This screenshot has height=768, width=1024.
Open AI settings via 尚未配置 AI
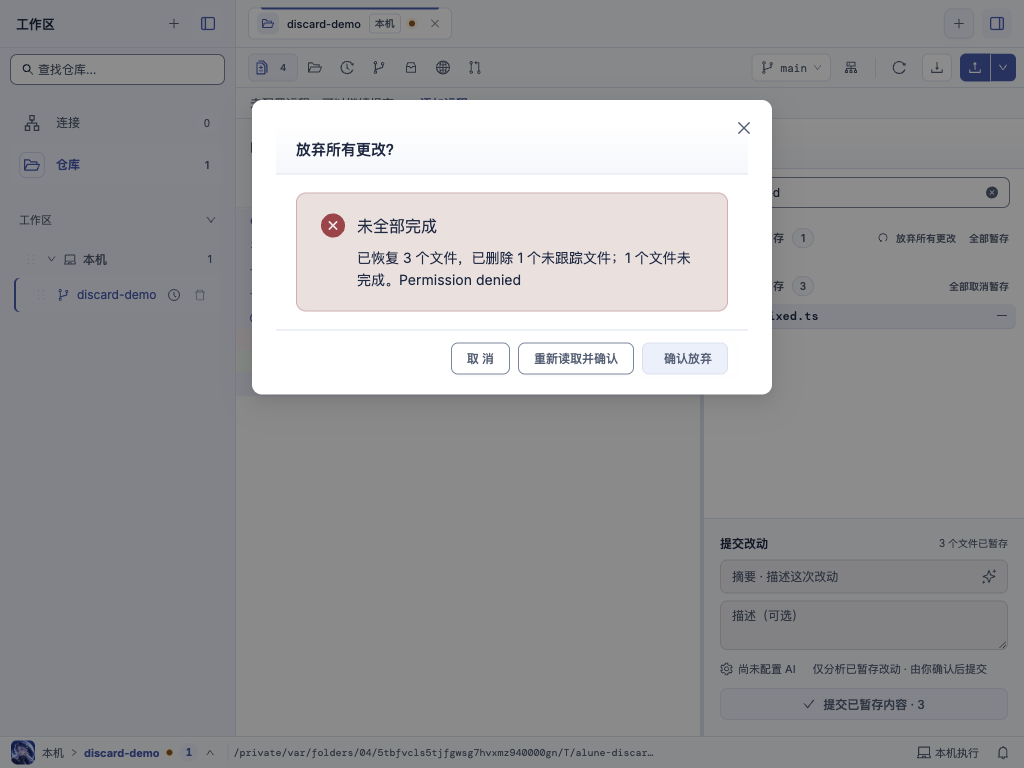758,669
